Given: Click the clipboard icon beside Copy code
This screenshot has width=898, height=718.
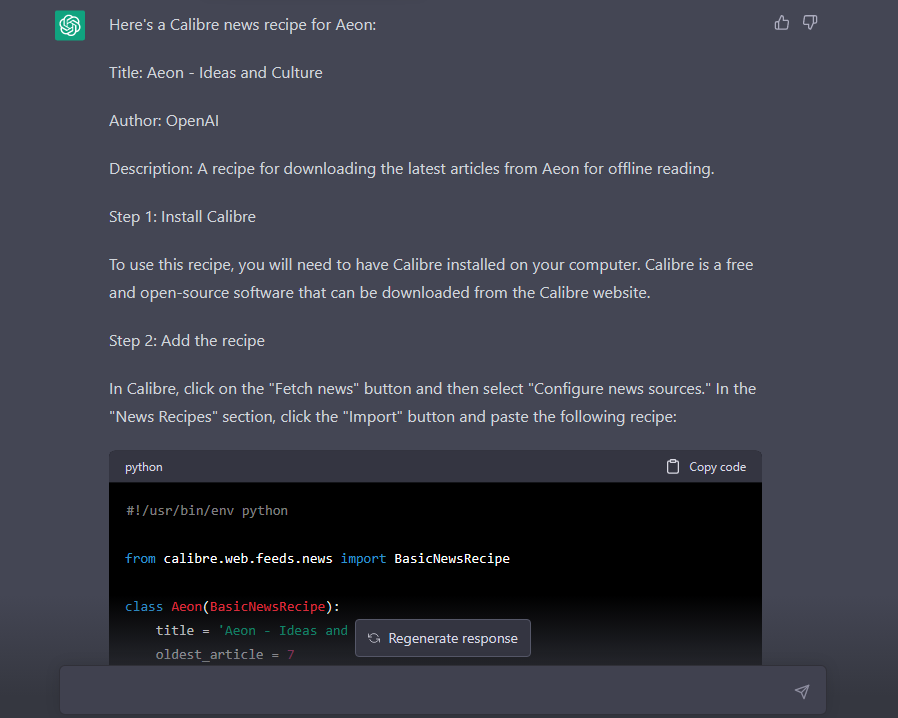Looking at the screenshot, I should click(x=673, y=467).
